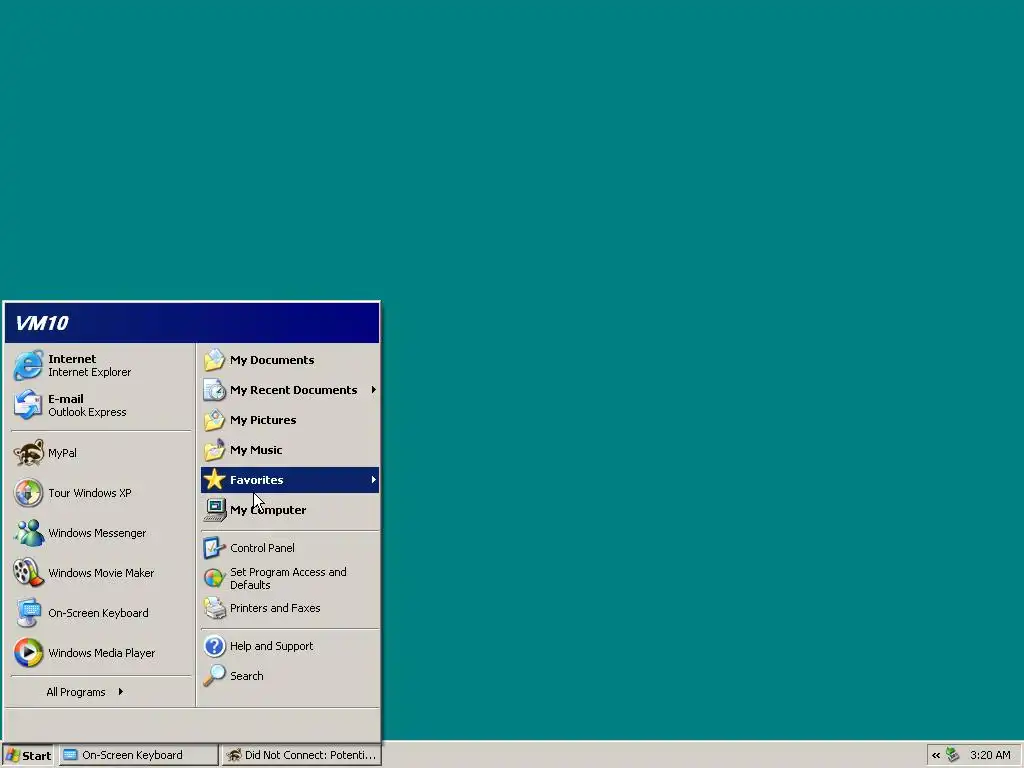The width and height of the screenshot is (1024, 768).
Task: Open Windows Movie Maker film reel icon
Action: 28,573
